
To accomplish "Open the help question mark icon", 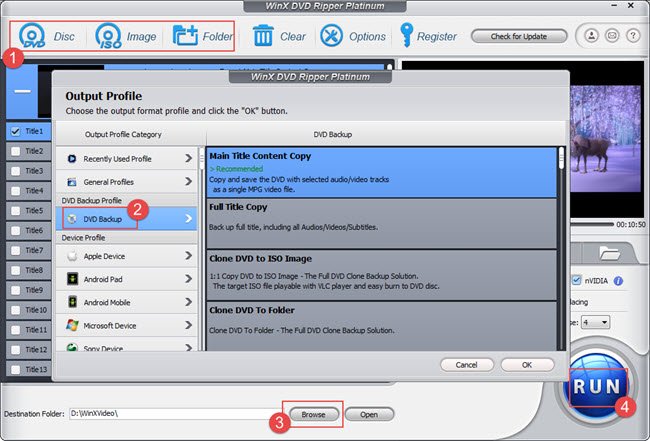I will pyautogui.click(x=633, y=36).
